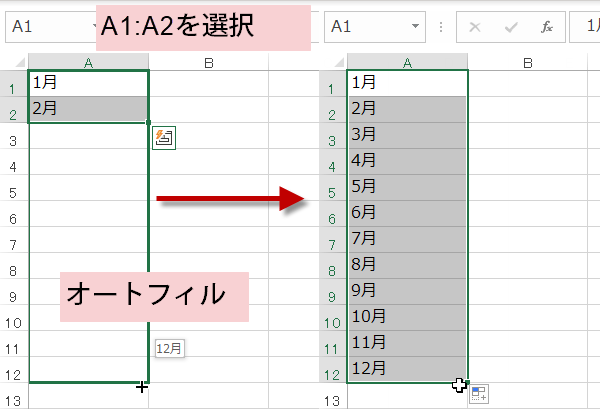600x409 pixels.
Task: Click the Quick Analysis icon beside cell A2
Action: tap(163, 138)
